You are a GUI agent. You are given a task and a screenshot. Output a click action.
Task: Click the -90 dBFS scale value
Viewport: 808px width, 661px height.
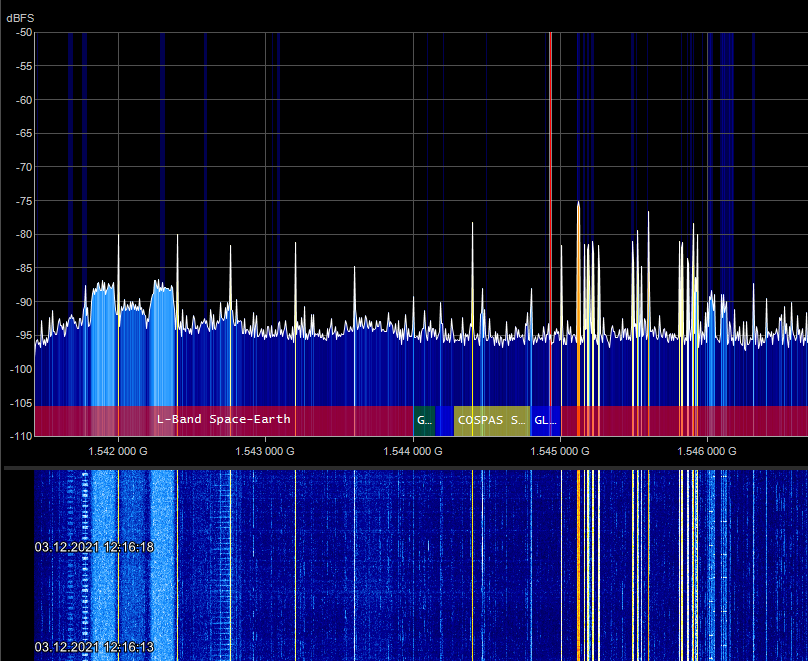[x=24, y=302]
